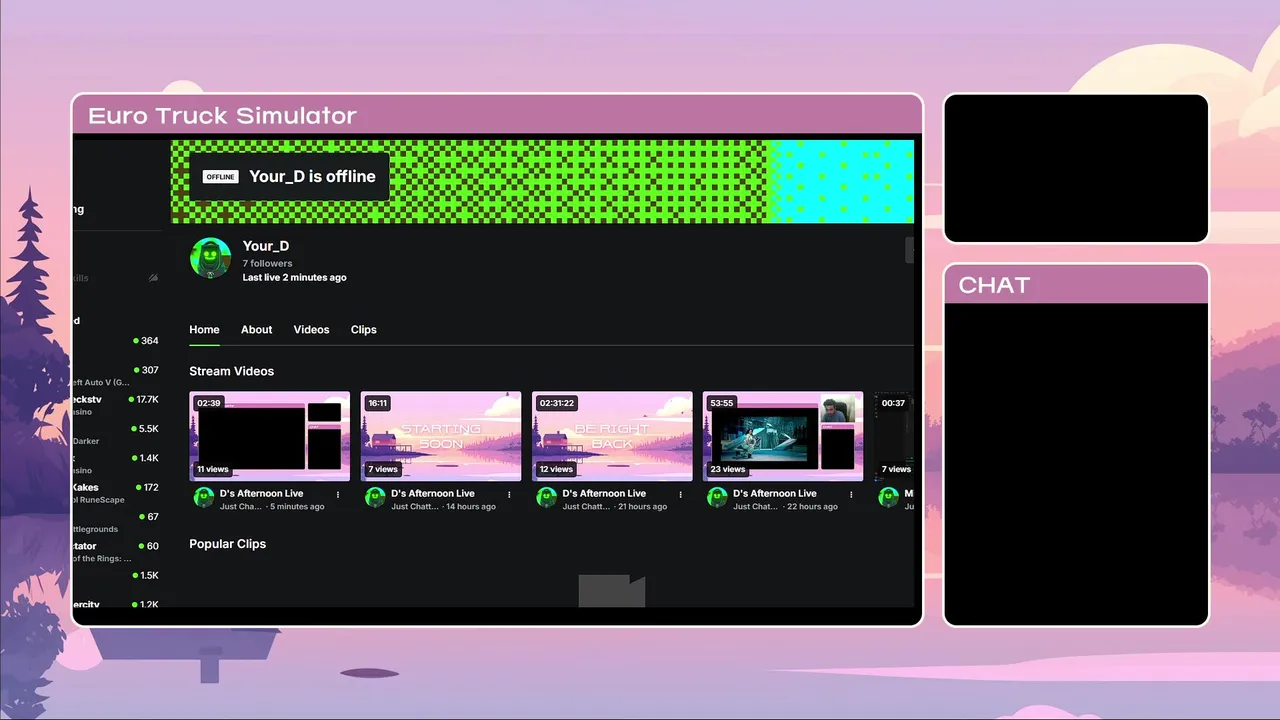Select sidebar channel with 1.4K viewers

(116, 463)
